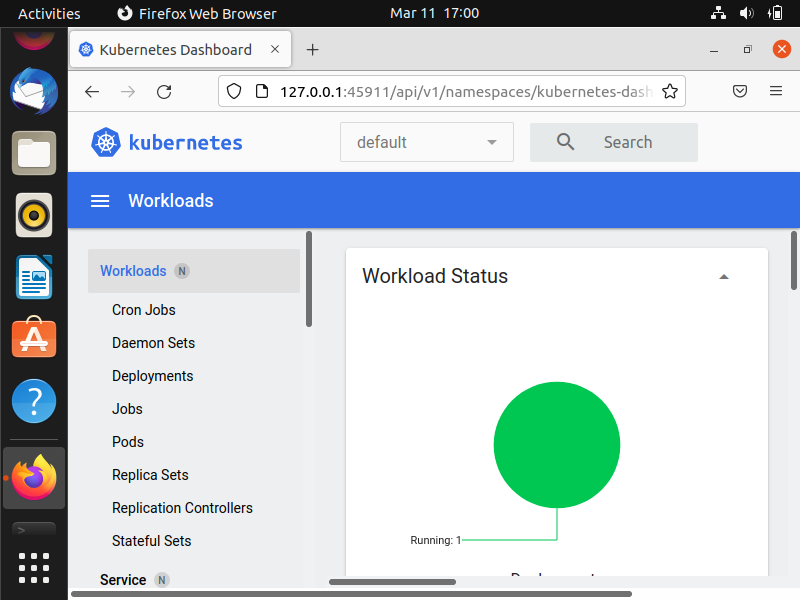Click the sidebar vertical scrollbar

click(x=309, y=279)
